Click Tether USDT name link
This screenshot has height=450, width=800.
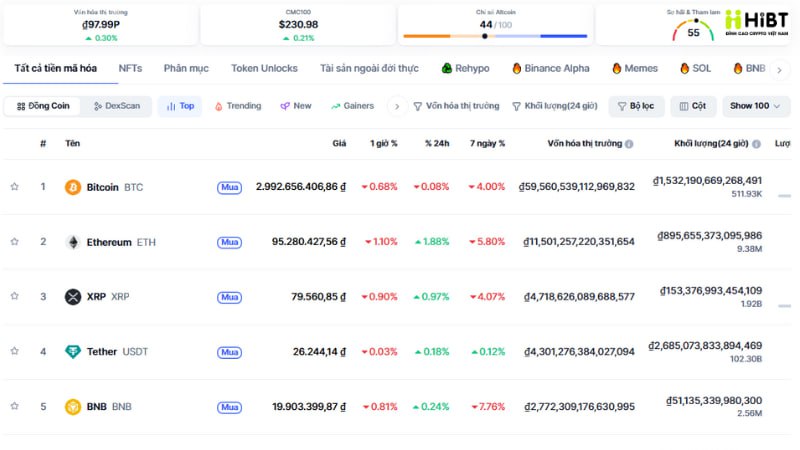117,352
